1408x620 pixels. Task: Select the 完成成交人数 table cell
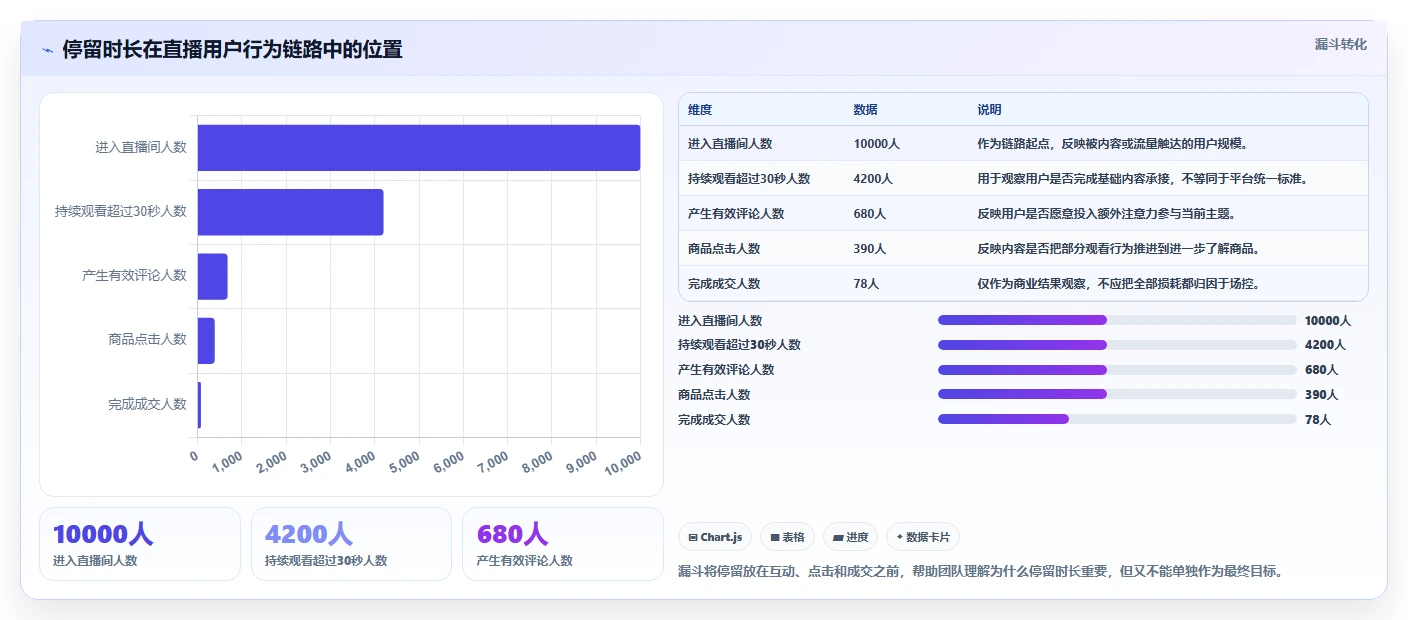coord(724,284)
